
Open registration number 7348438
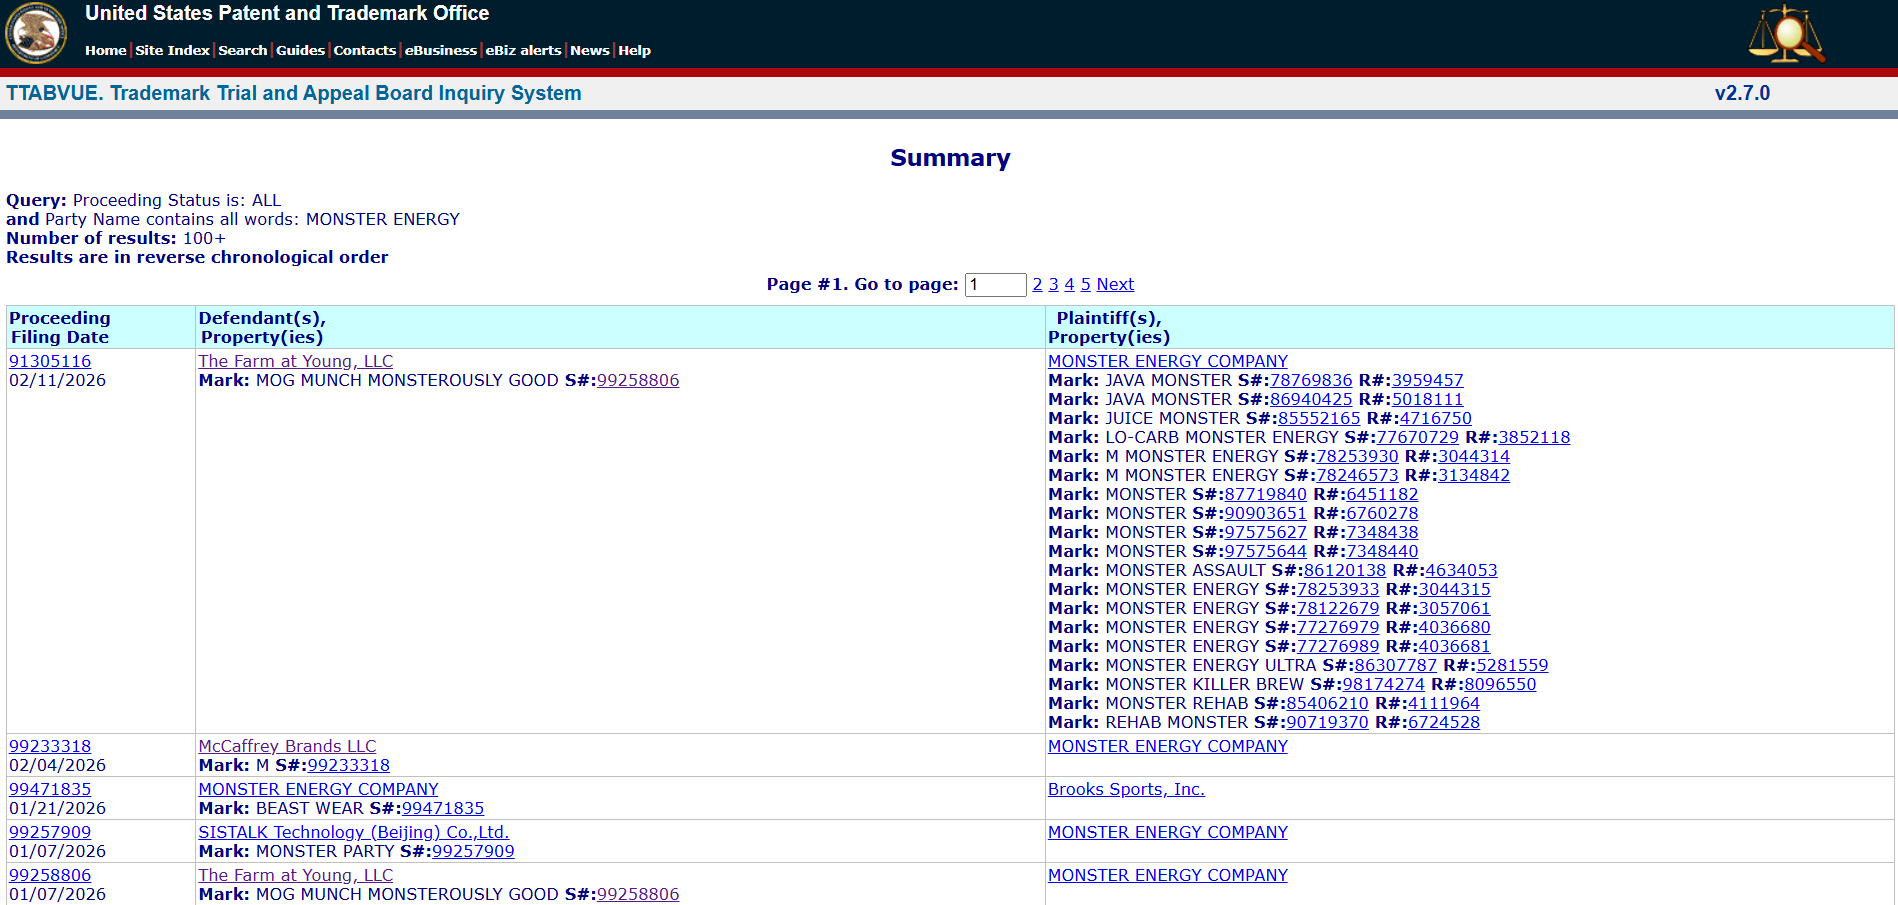(x=1382, y=532)
